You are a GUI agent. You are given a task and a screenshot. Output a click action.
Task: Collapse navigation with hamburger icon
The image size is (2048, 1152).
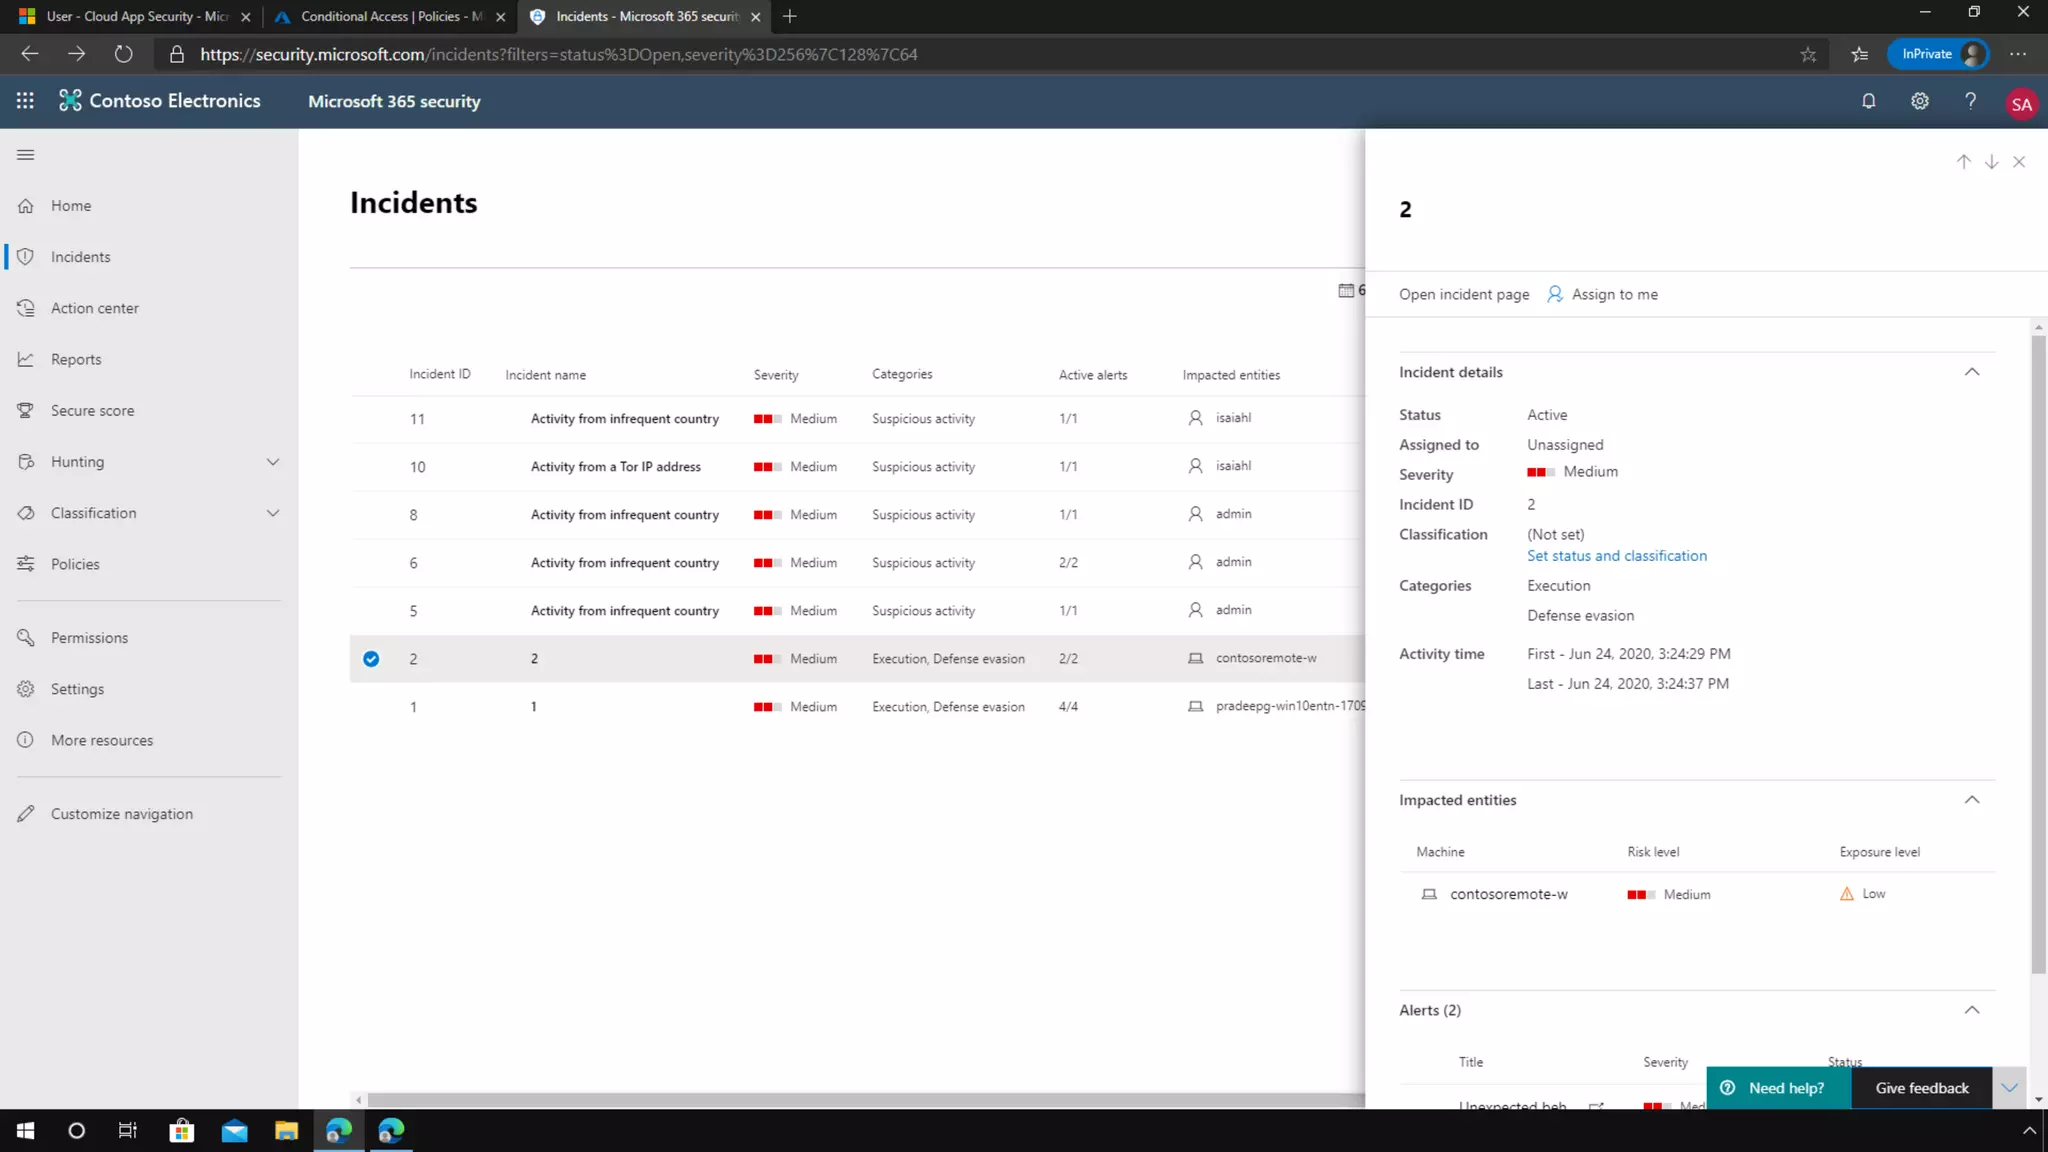tap(26, 155)
